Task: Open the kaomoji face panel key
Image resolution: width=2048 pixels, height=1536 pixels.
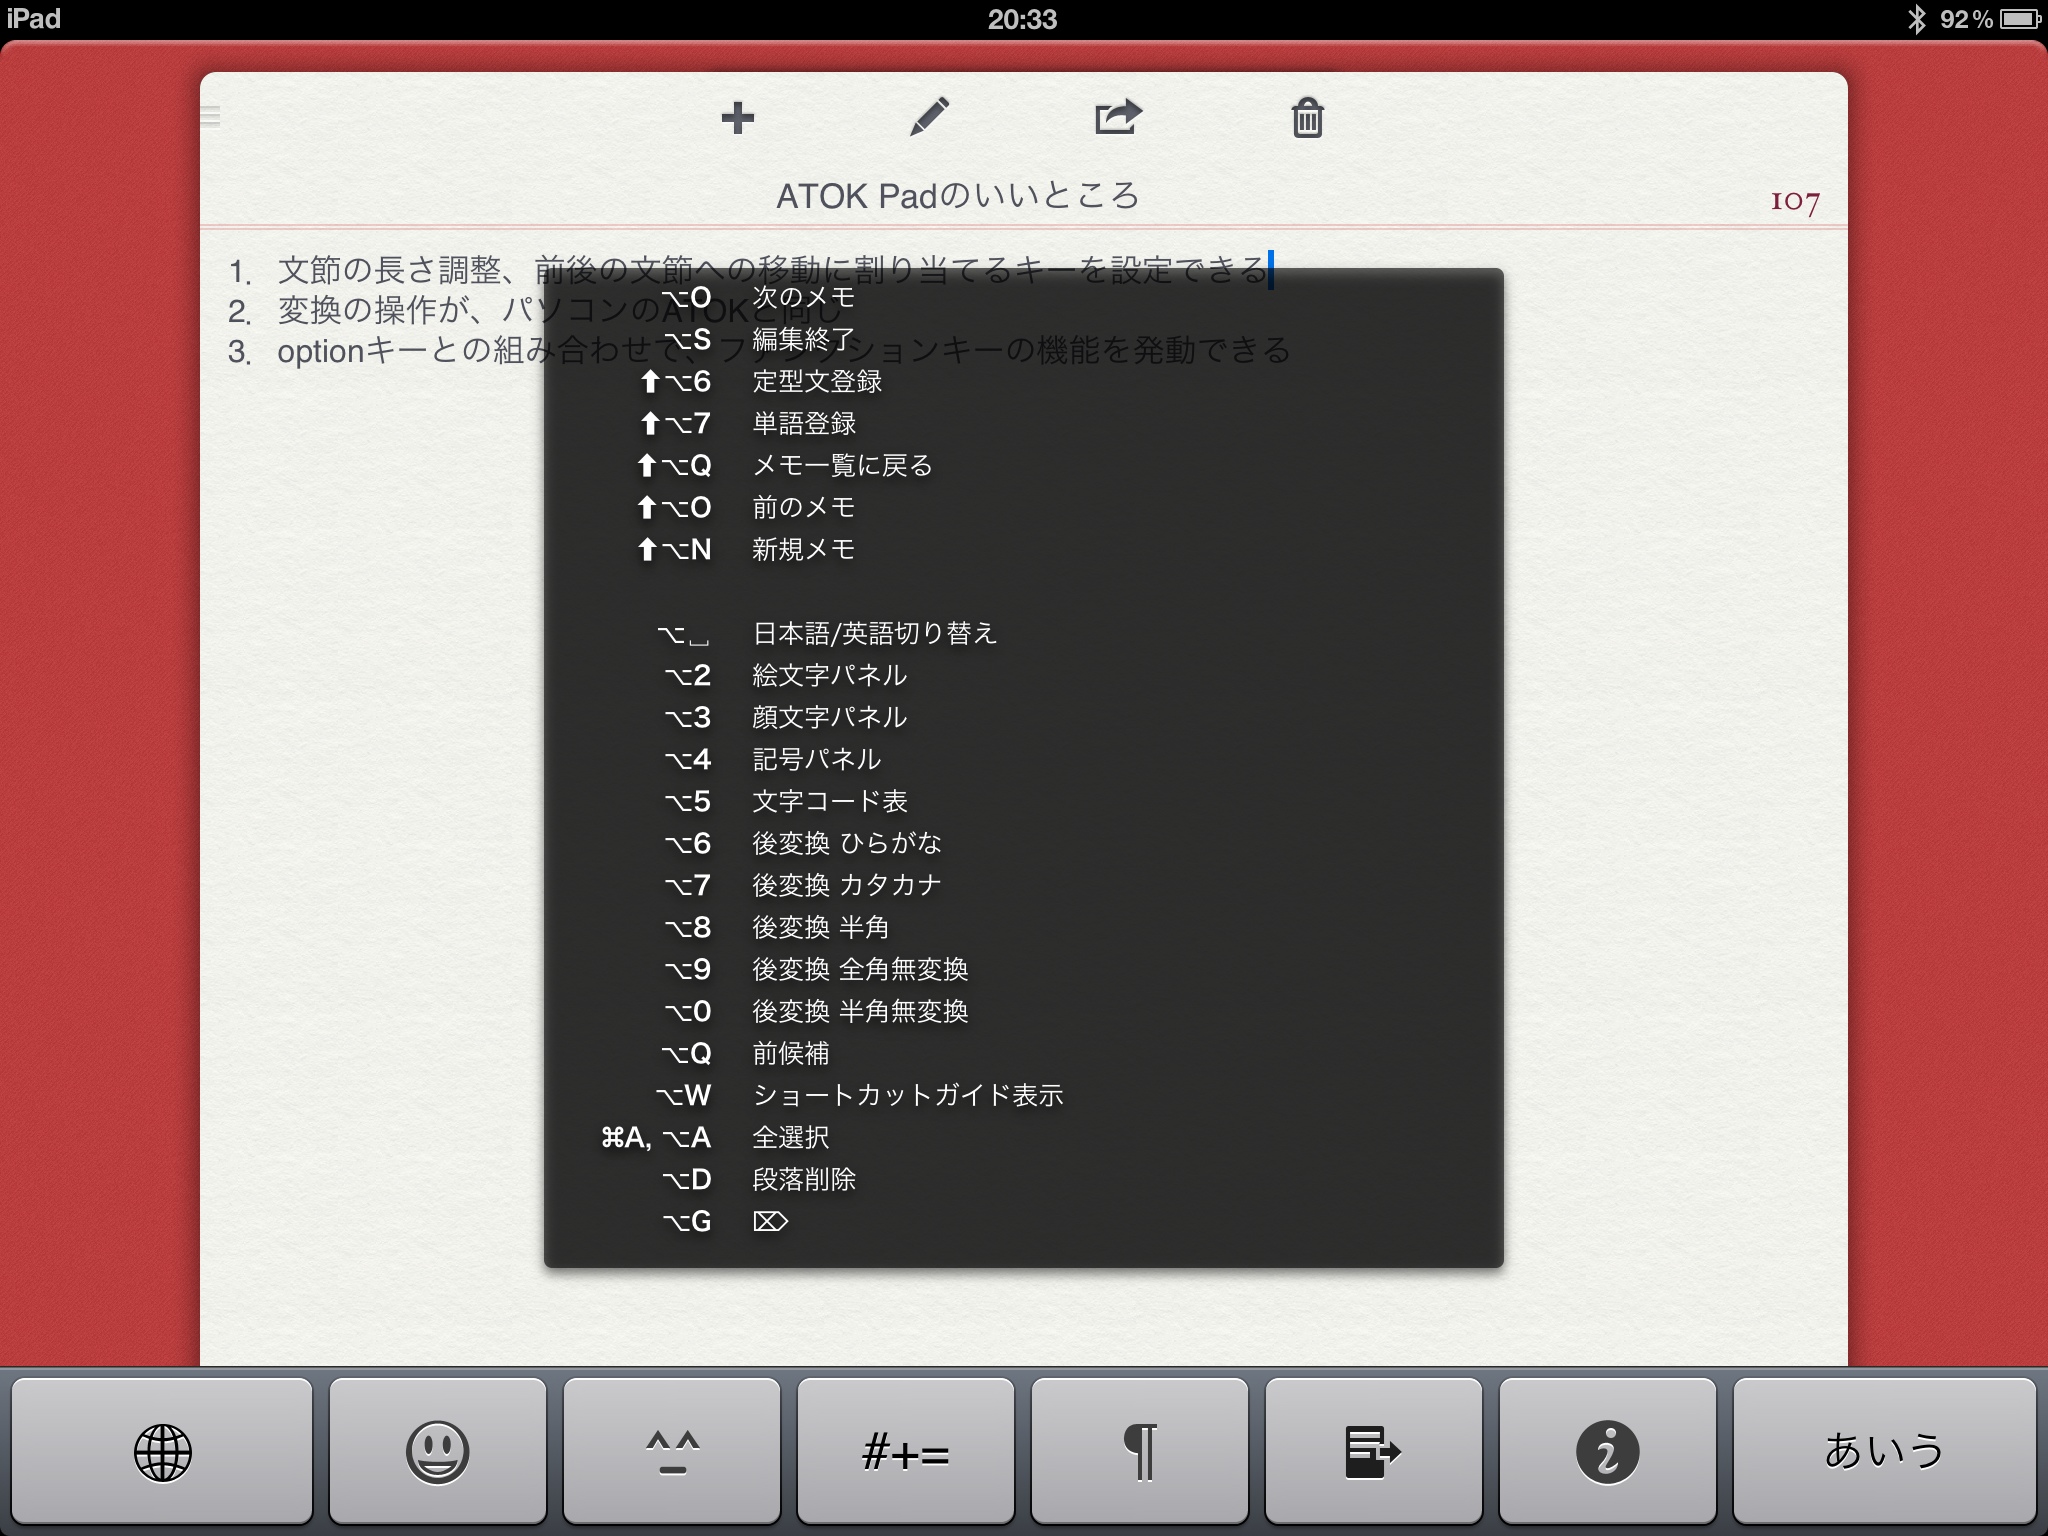Action: (x=672, y=1451)
